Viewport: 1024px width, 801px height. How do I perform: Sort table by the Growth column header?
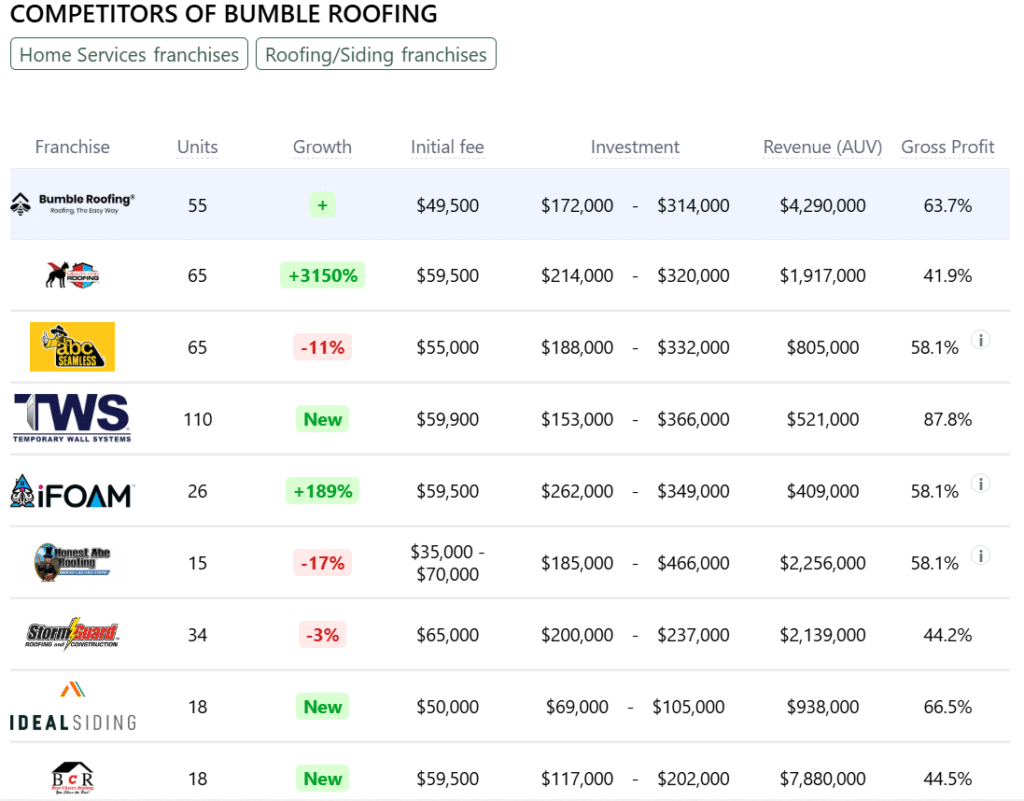(x=322, y=147)
